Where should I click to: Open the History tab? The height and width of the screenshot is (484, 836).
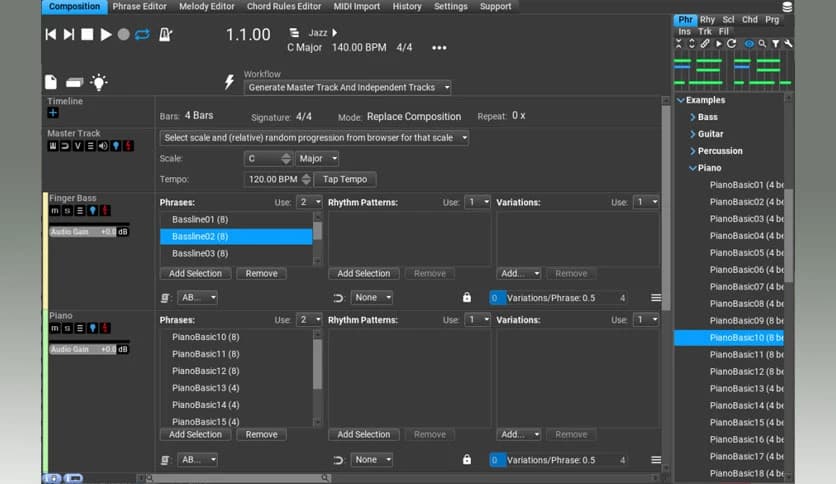pos(407,6)
